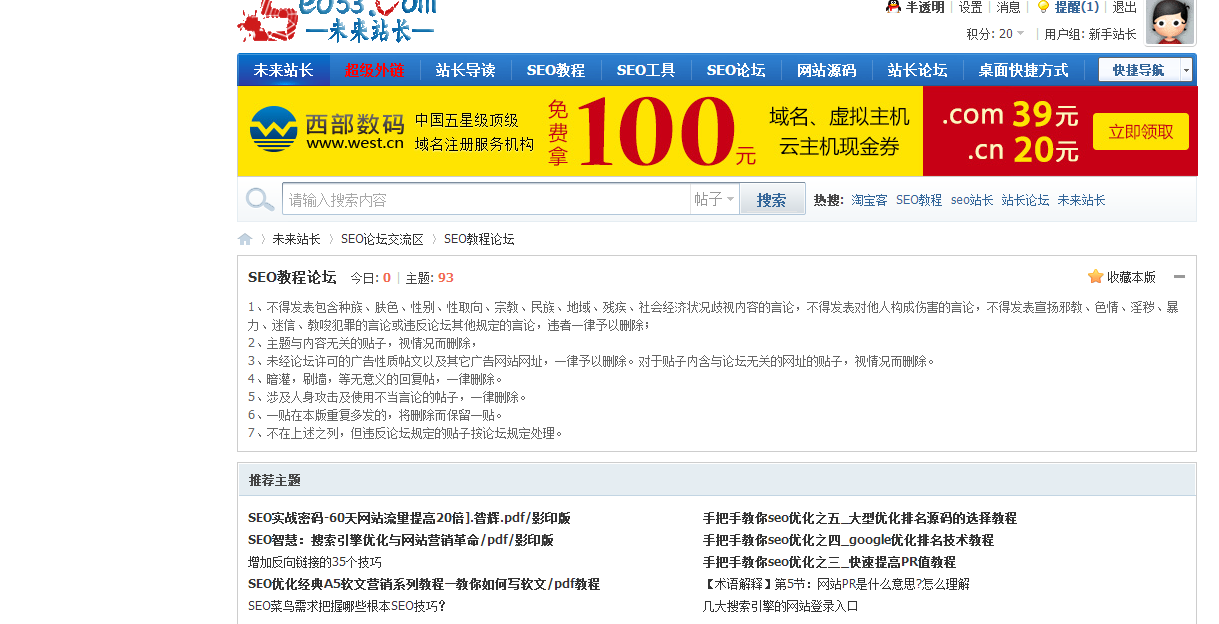This screenshot has width=1219, height=624.
Task: Open the user avatar picture top right
Action: point(1168,22)
